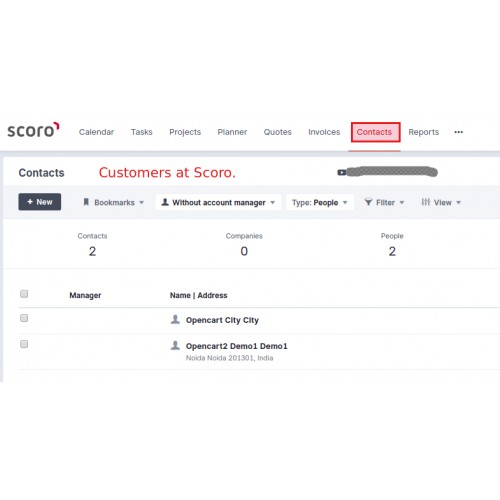Expand the Bookmarks dropdown
Viewport: 500px width, 500px height.
[113, 202]
